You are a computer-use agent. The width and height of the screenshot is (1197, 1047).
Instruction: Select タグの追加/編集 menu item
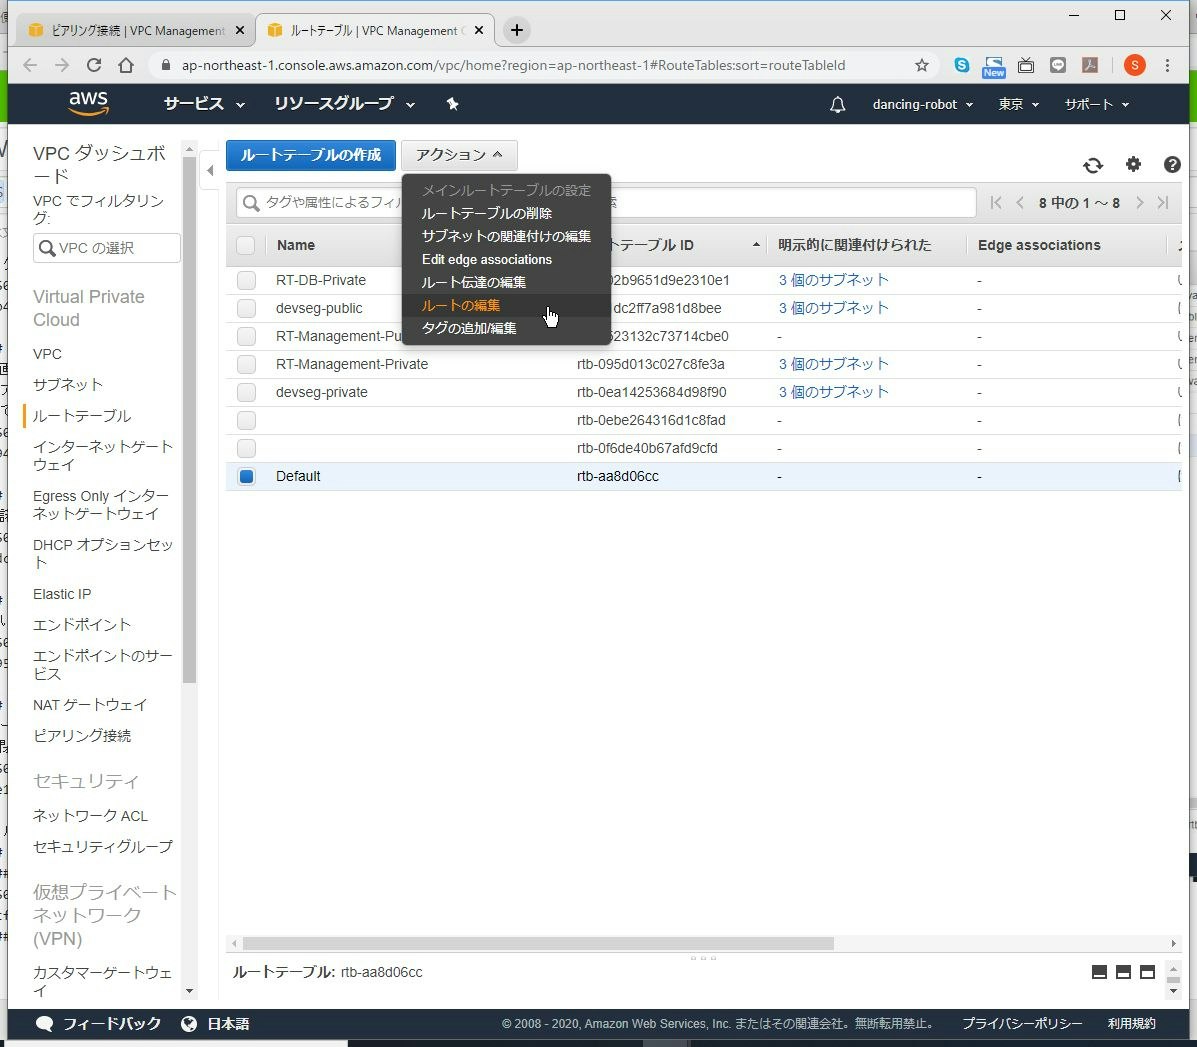[x=469, y=328]
